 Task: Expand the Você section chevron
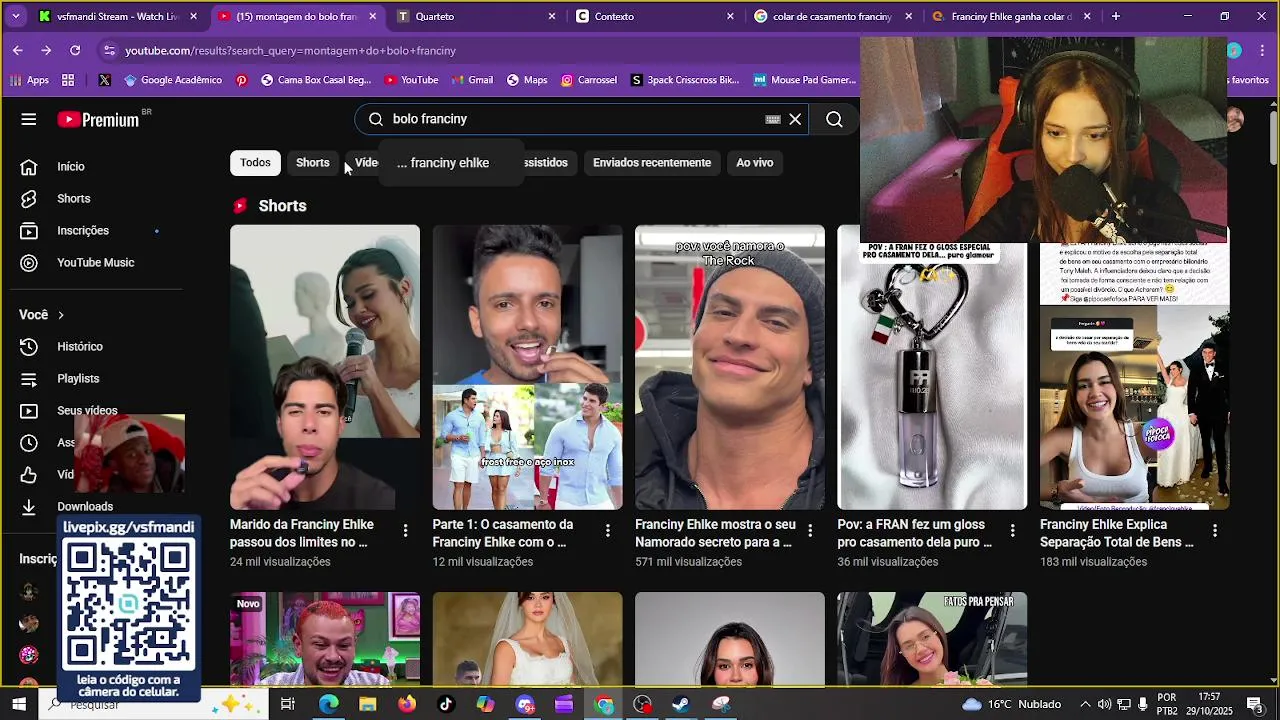(x=60, y=315)
